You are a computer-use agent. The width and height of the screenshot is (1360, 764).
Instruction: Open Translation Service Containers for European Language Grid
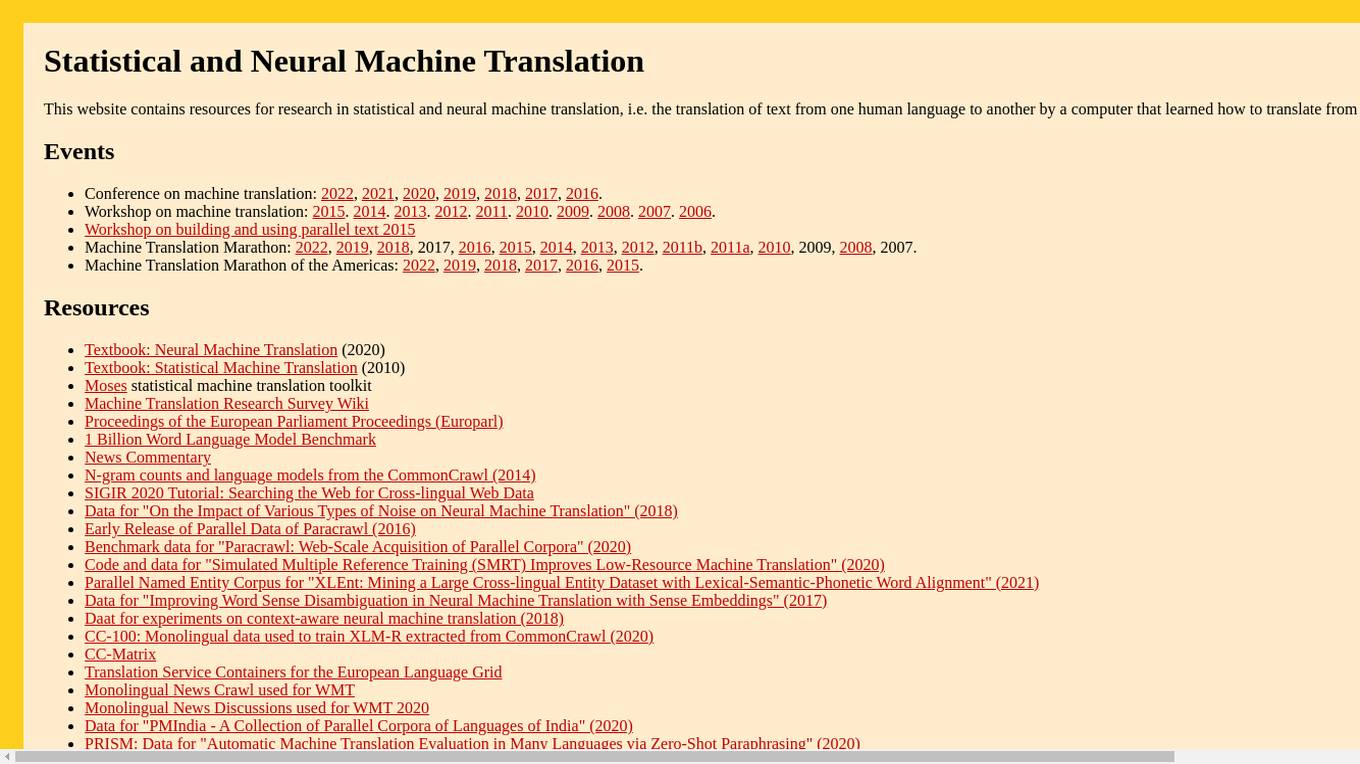click(293, 674)
